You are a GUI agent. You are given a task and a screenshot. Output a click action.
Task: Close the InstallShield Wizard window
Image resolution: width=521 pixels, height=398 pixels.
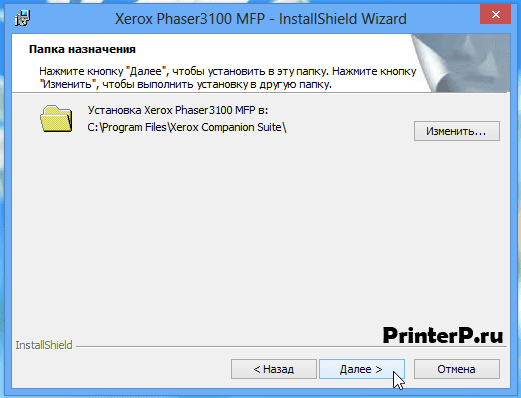coord(495,15)
